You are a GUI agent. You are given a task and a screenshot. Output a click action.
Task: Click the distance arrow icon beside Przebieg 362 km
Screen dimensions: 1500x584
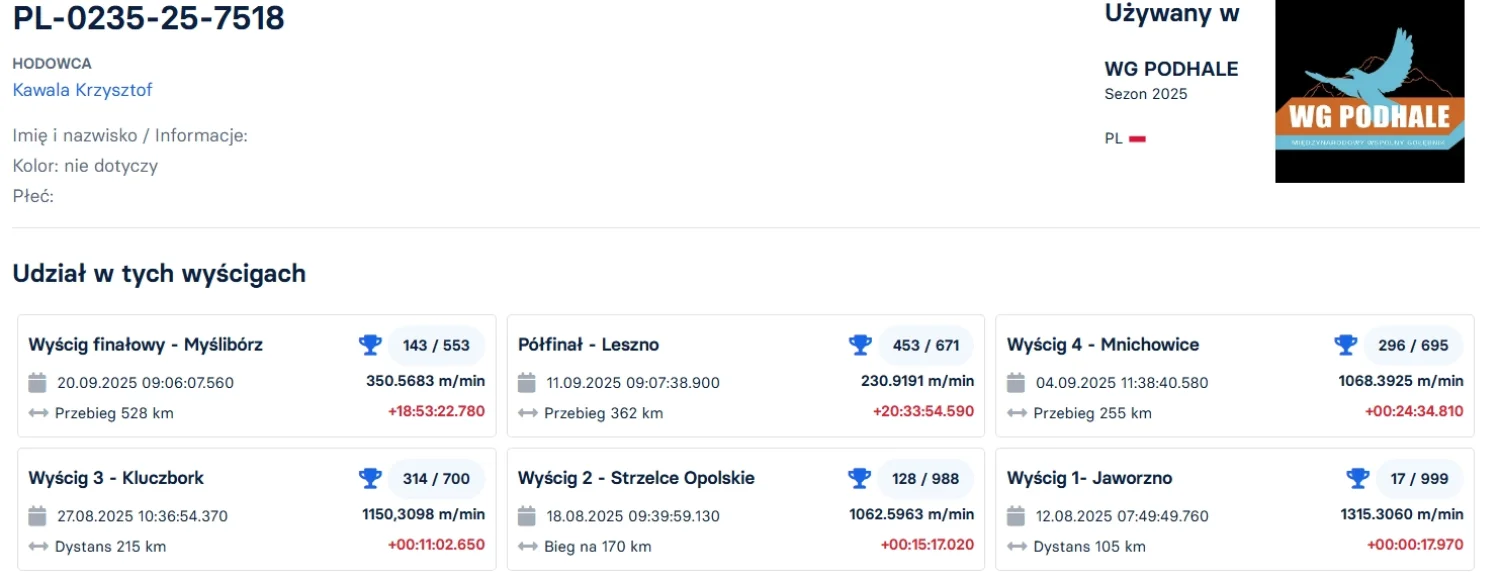click(528, 413)
